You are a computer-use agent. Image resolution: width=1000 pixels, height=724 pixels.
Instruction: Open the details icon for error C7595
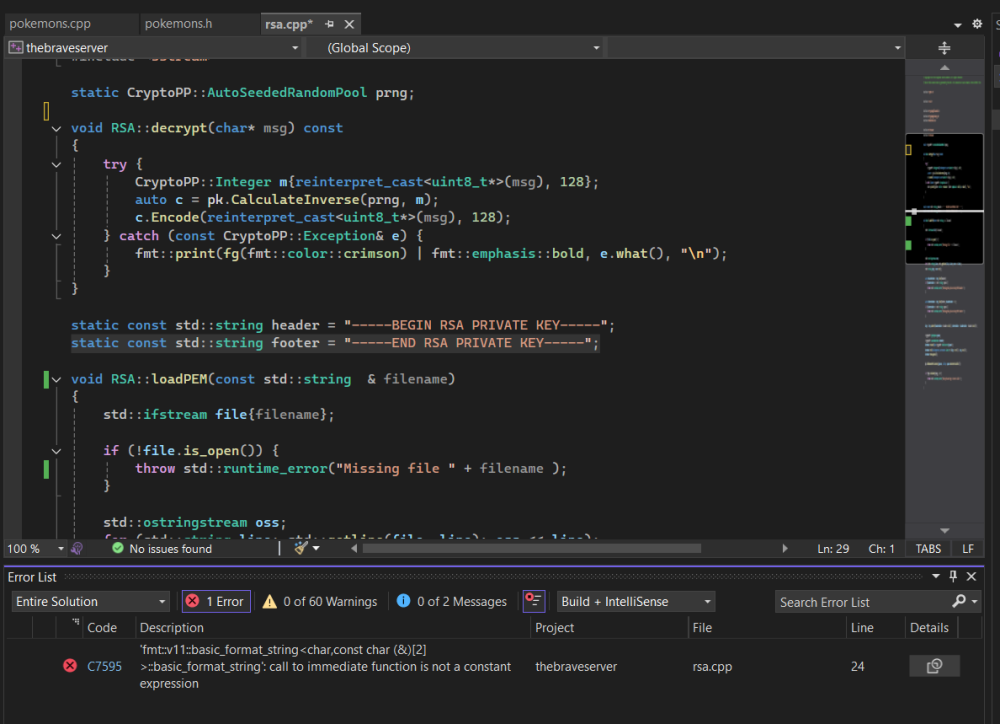(x=934, y=666)
